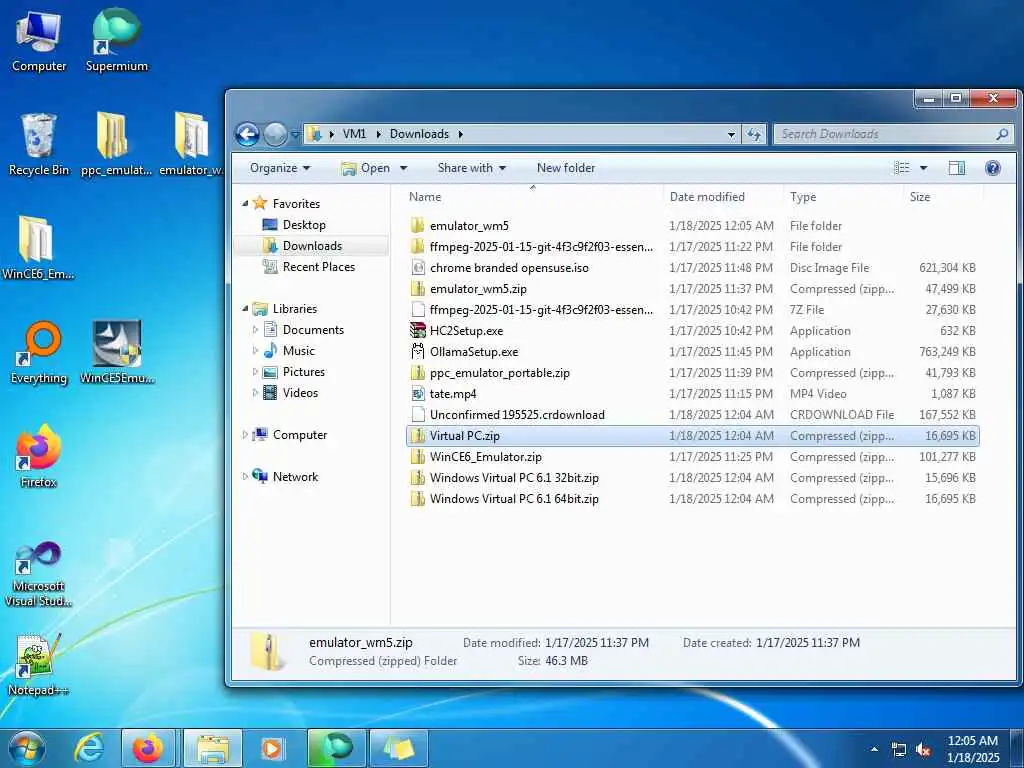The image size is (1024, 768).
Task: Select Desktop under Favorites
Action: point(304,225)
